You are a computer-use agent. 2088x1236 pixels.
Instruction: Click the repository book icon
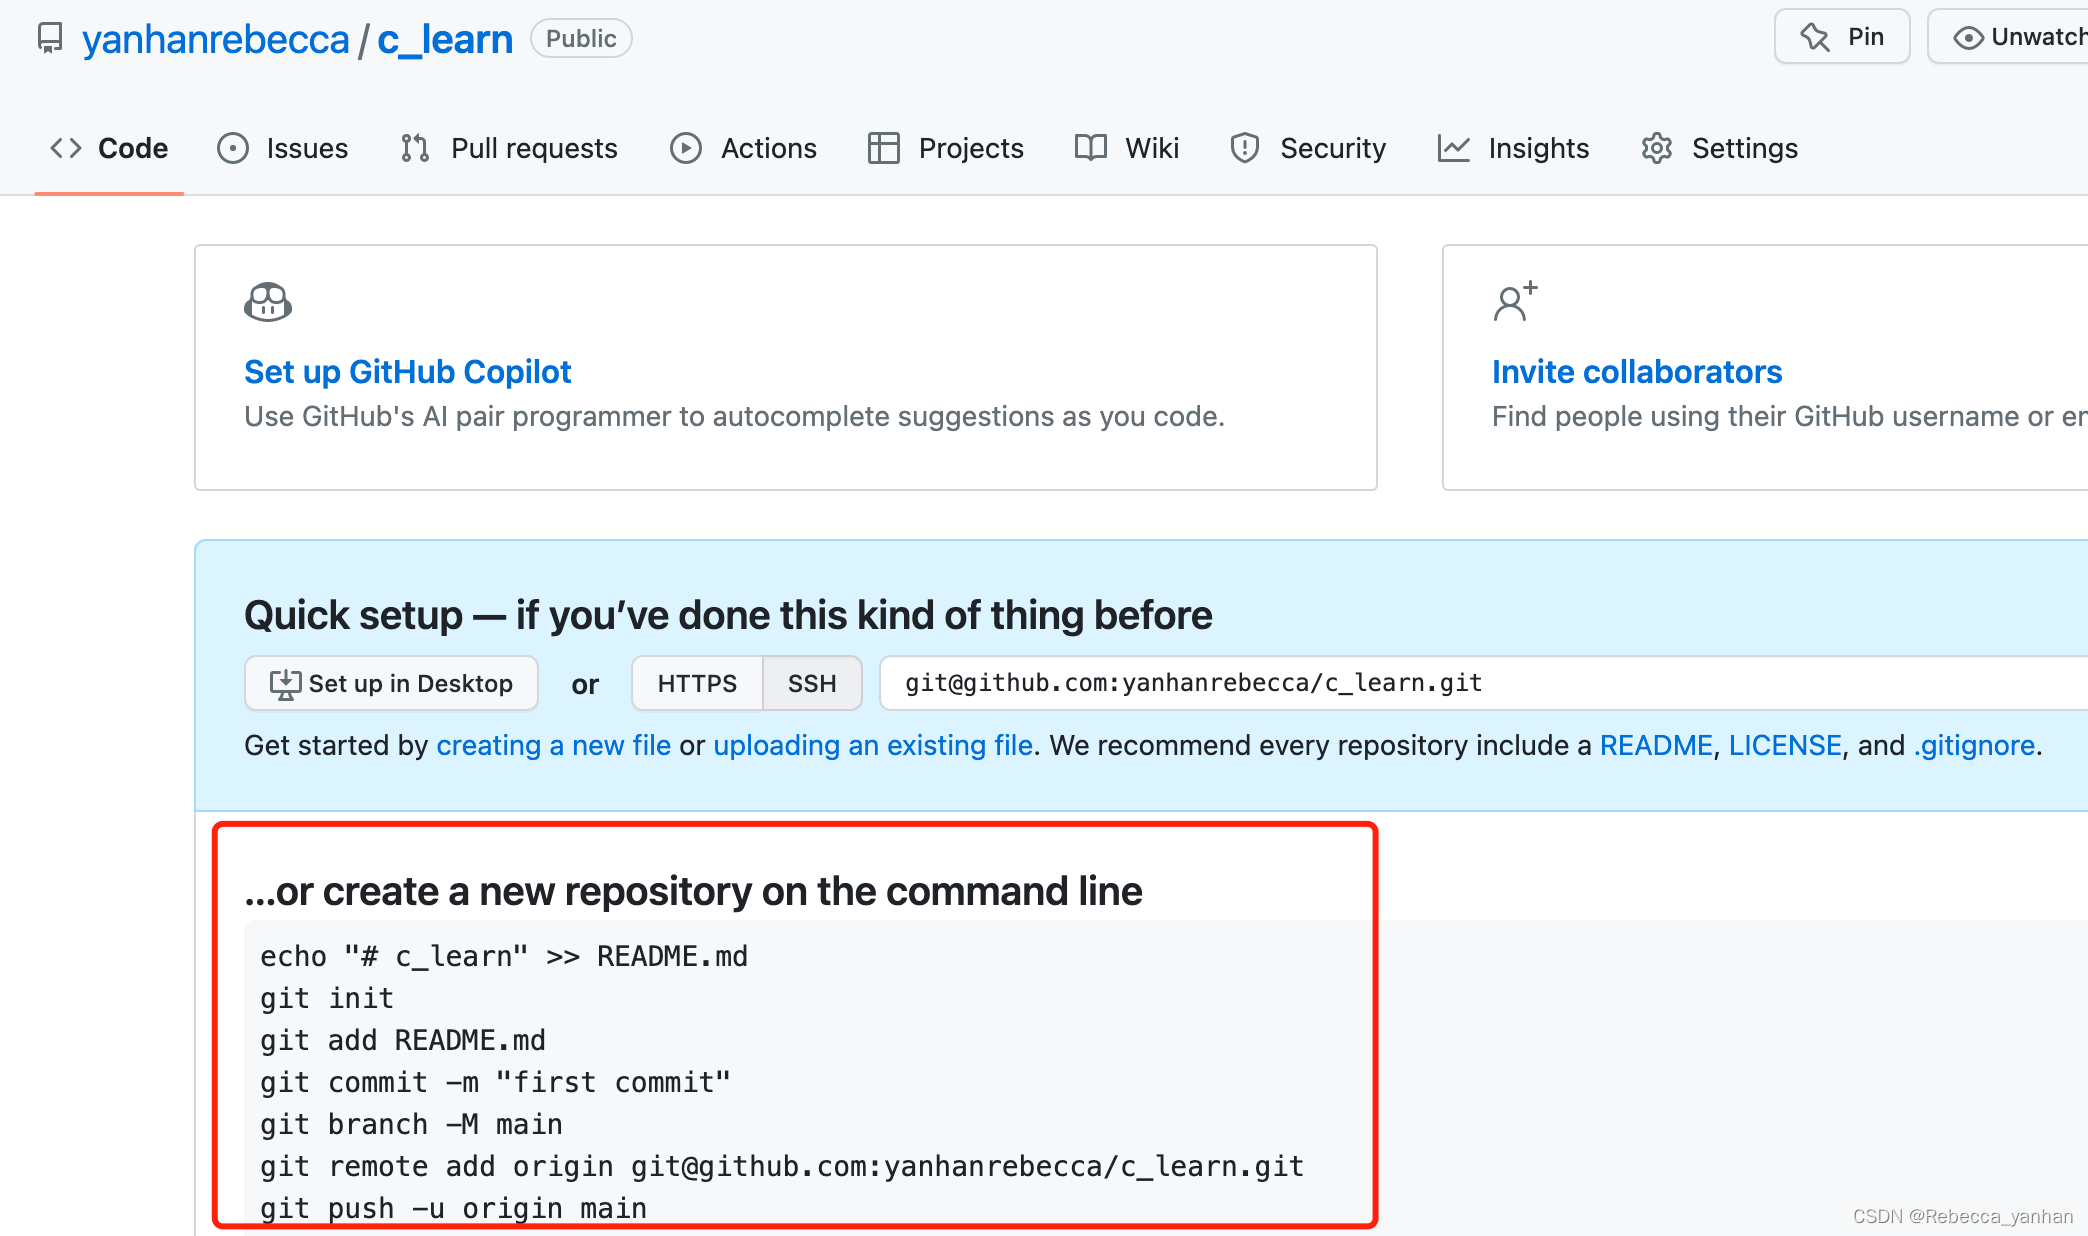point(49,39)
